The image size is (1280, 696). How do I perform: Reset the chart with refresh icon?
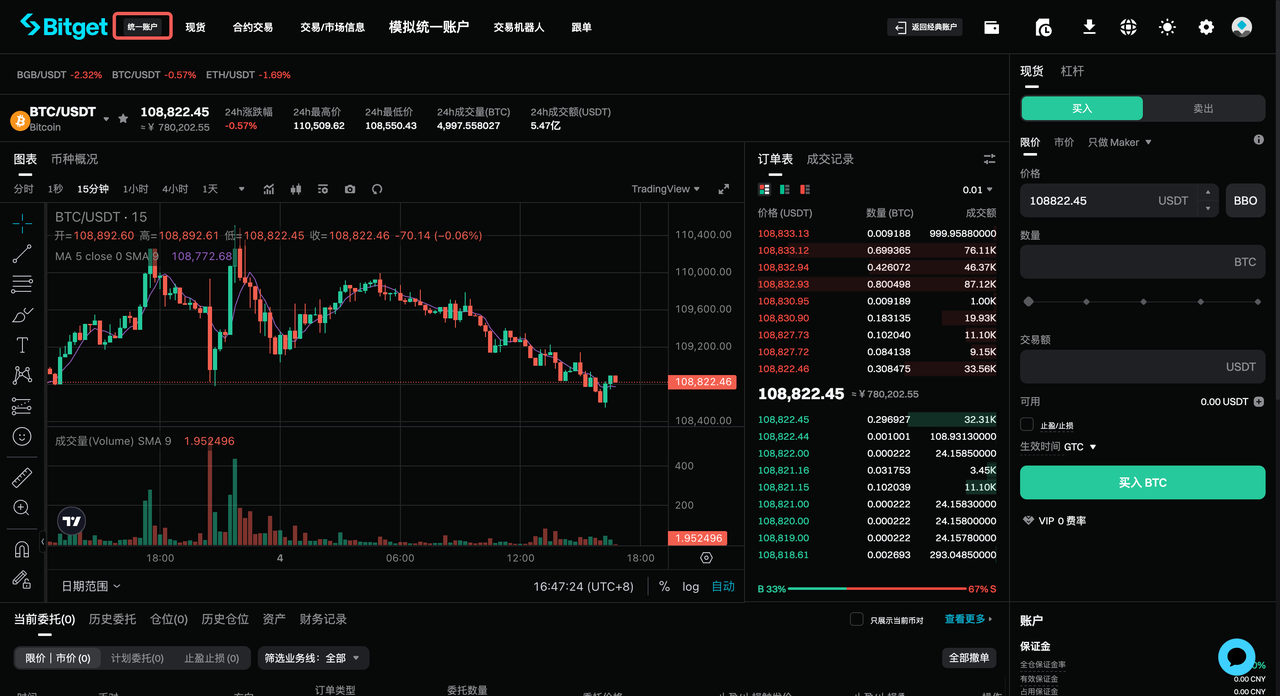pos(377,189)
